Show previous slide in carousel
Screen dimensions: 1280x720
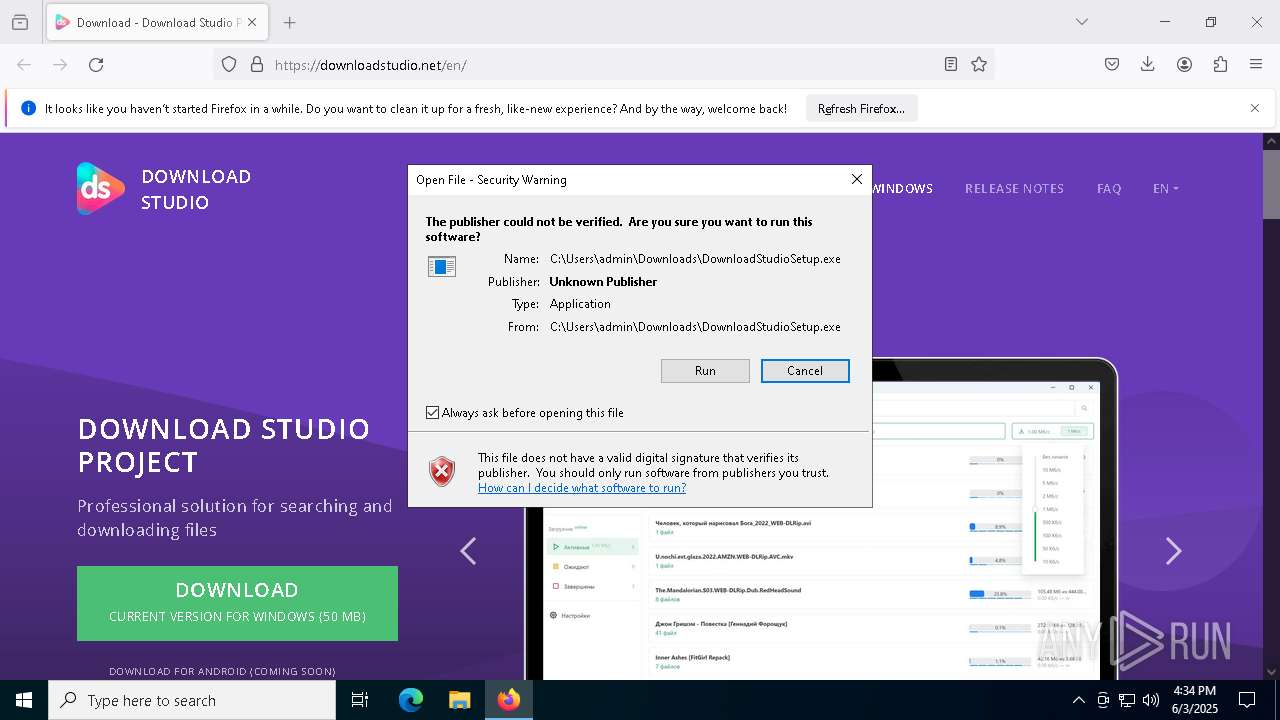coord(468,551)
